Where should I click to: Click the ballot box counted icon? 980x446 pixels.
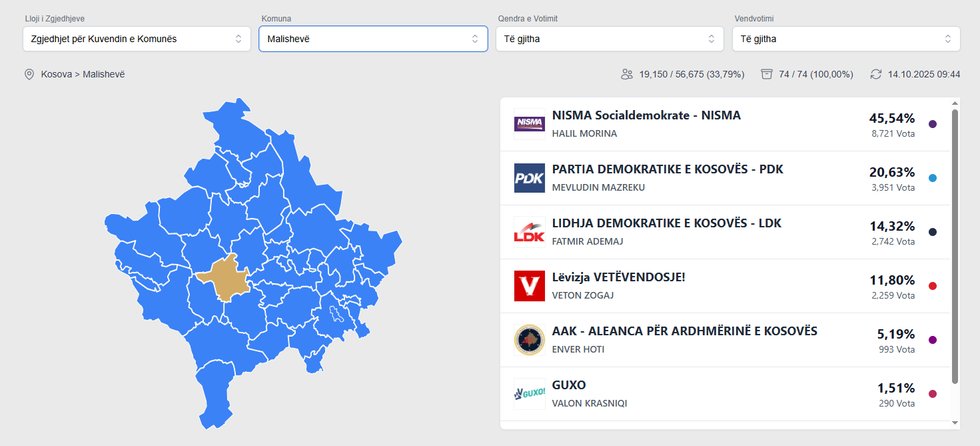[767, 74]
